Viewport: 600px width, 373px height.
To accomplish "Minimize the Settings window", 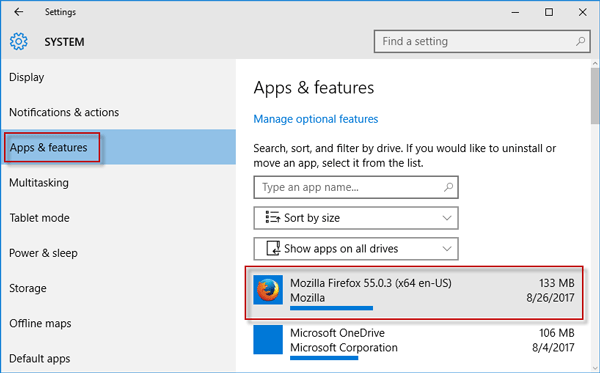I will pyautogui.click(x=515, y=12).
